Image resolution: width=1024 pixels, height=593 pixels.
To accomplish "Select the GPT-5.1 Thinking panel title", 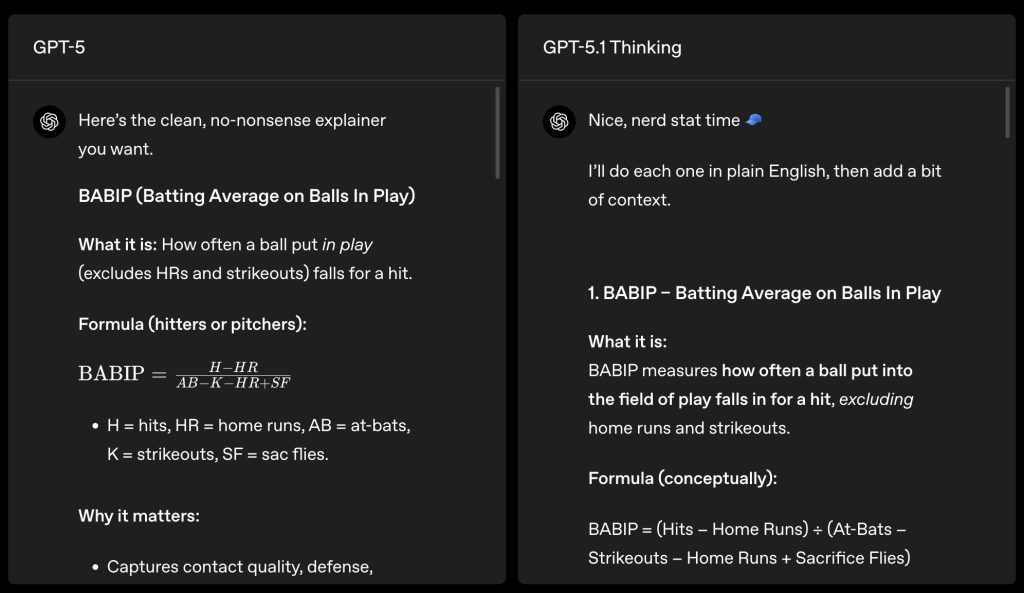I will [x=612, y=47].
